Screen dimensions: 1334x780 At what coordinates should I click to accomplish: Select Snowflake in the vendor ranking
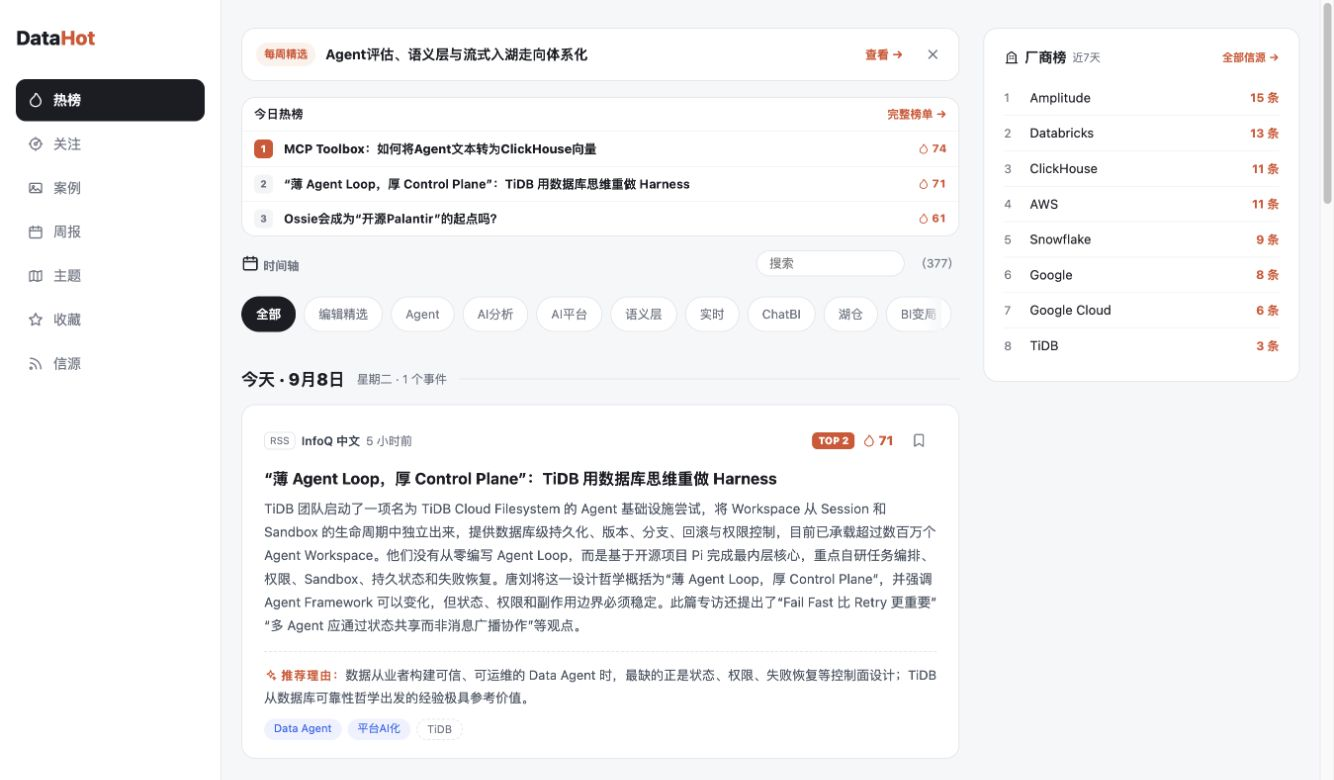[x=1141, y=239]
